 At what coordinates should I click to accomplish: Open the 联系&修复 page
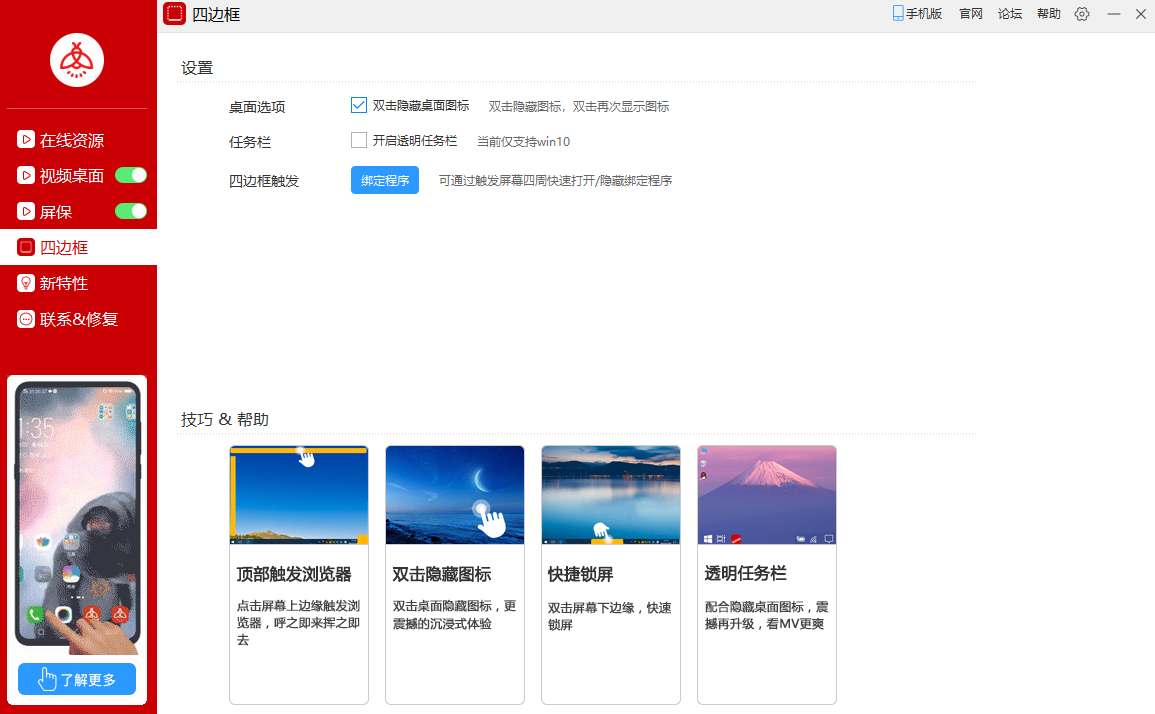(78, 319)
